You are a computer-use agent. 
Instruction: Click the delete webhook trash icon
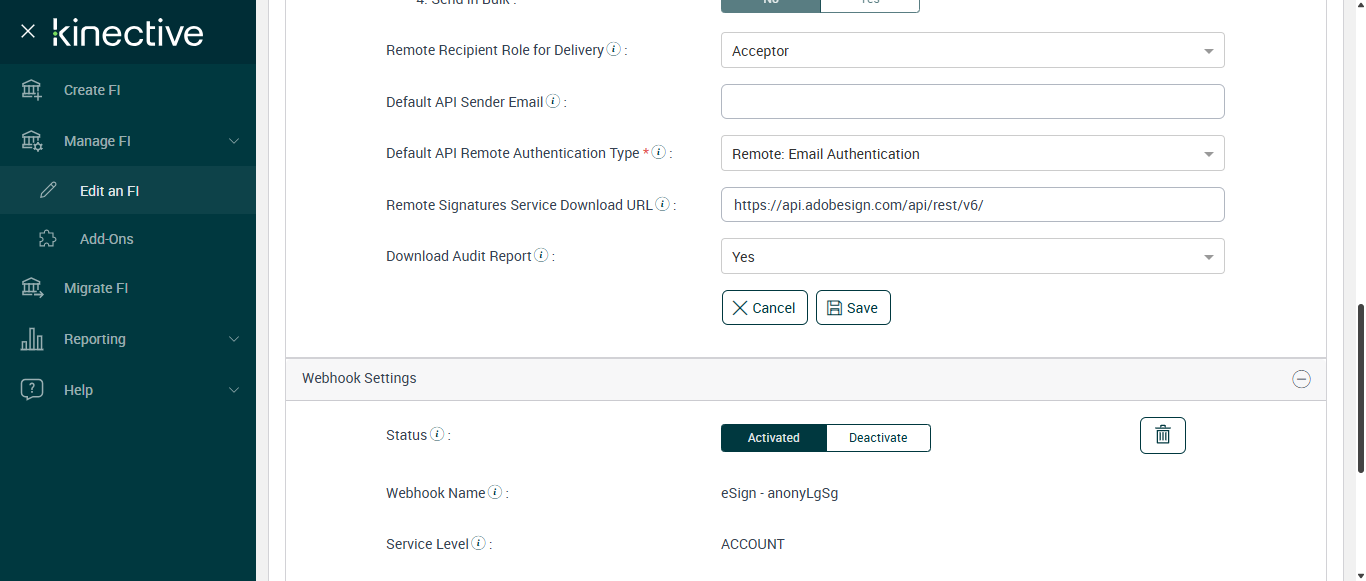point(1162,435)
